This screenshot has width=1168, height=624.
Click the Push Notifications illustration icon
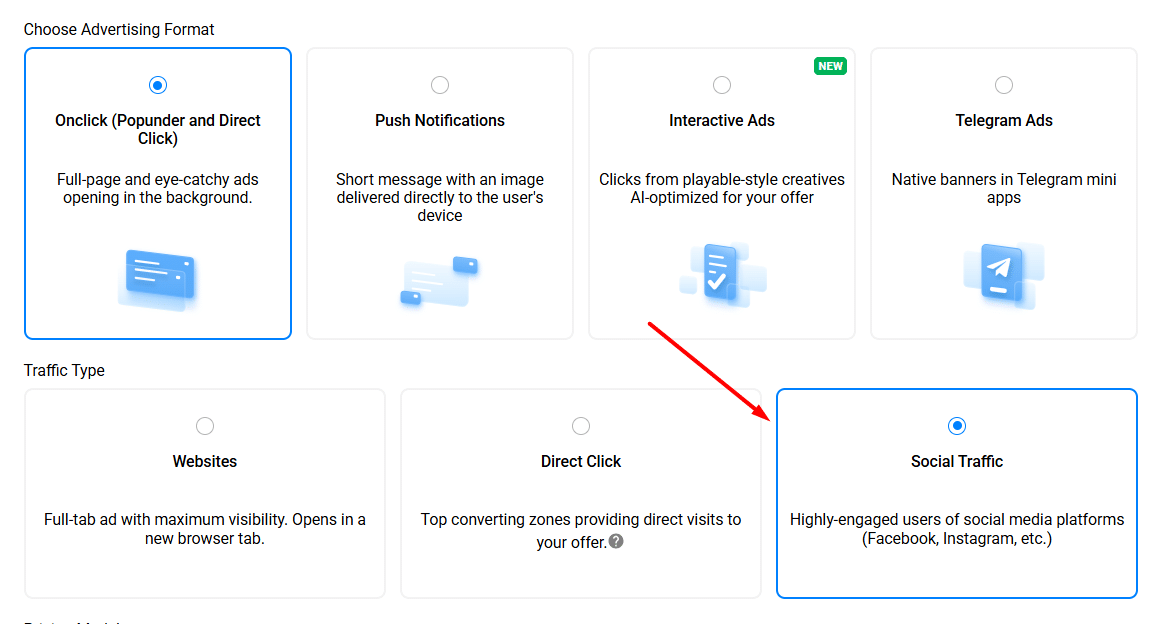point(439,281)
